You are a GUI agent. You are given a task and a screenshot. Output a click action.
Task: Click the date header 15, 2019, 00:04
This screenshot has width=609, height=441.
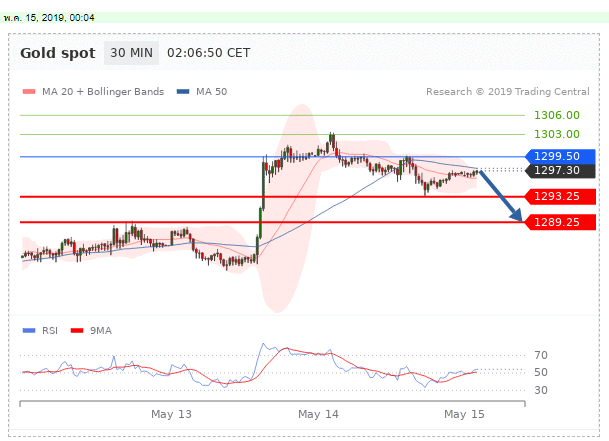[49, 18]
